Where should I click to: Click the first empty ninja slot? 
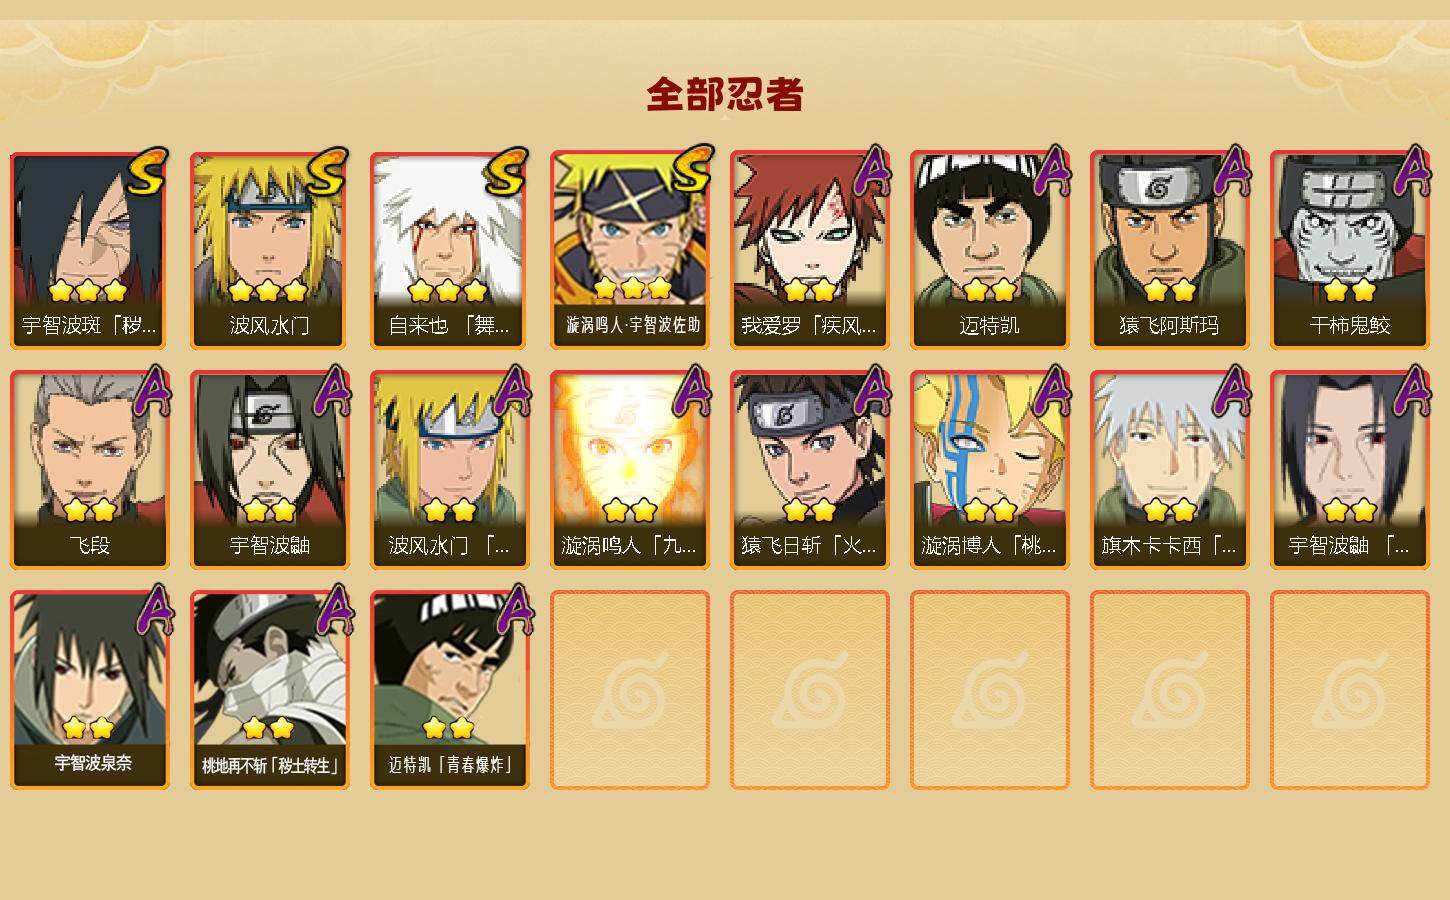(x=629, y=690)
